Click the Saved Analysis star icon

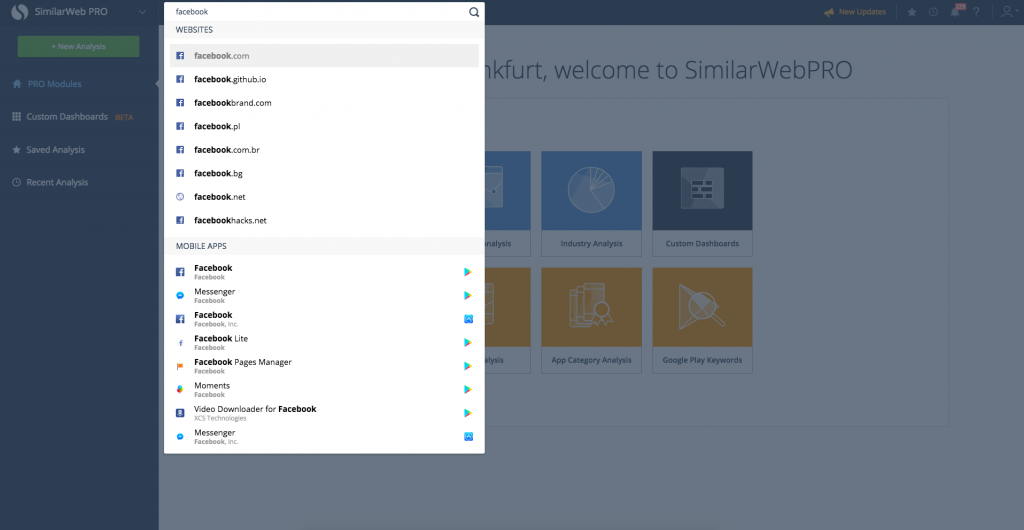17,149
